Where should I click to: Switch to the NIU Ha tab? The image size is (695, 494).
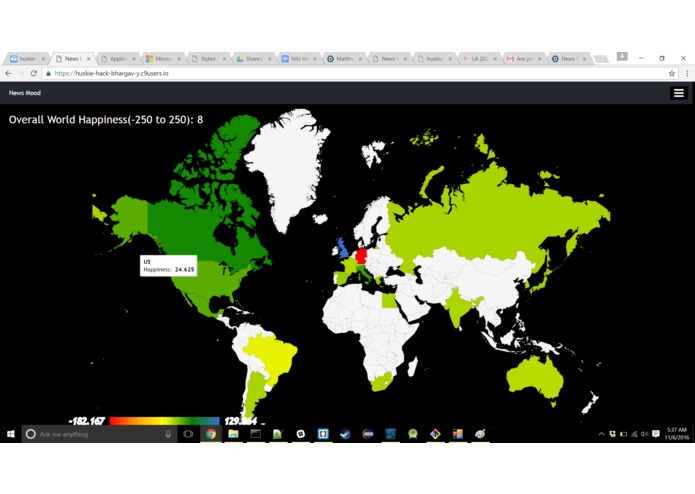pos(299,58)
